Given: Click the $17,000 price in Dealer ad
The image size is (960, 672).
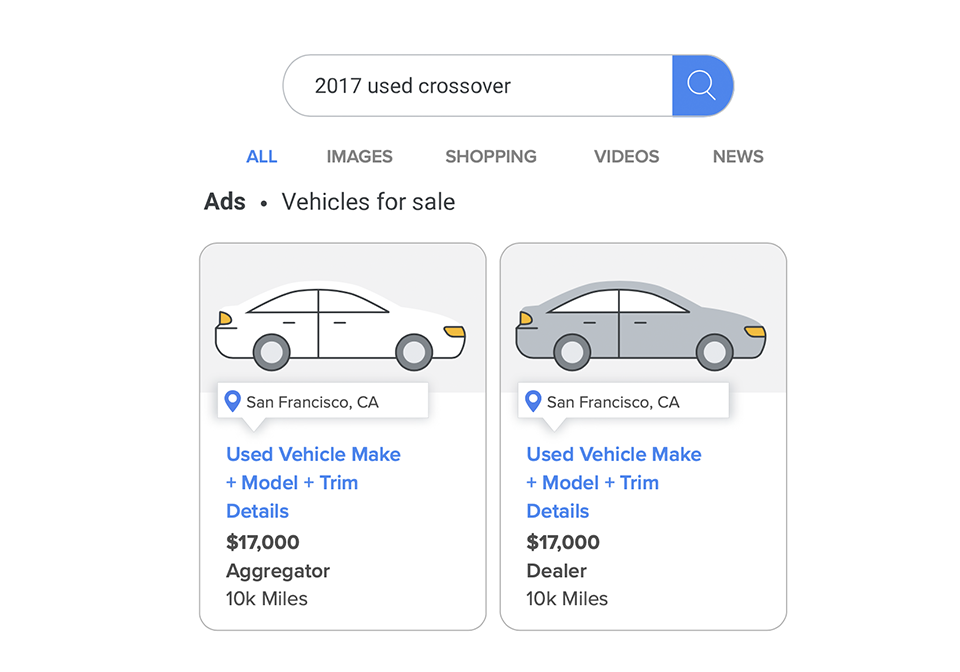Looking at the screenshot, I should [x=563, y=542].
